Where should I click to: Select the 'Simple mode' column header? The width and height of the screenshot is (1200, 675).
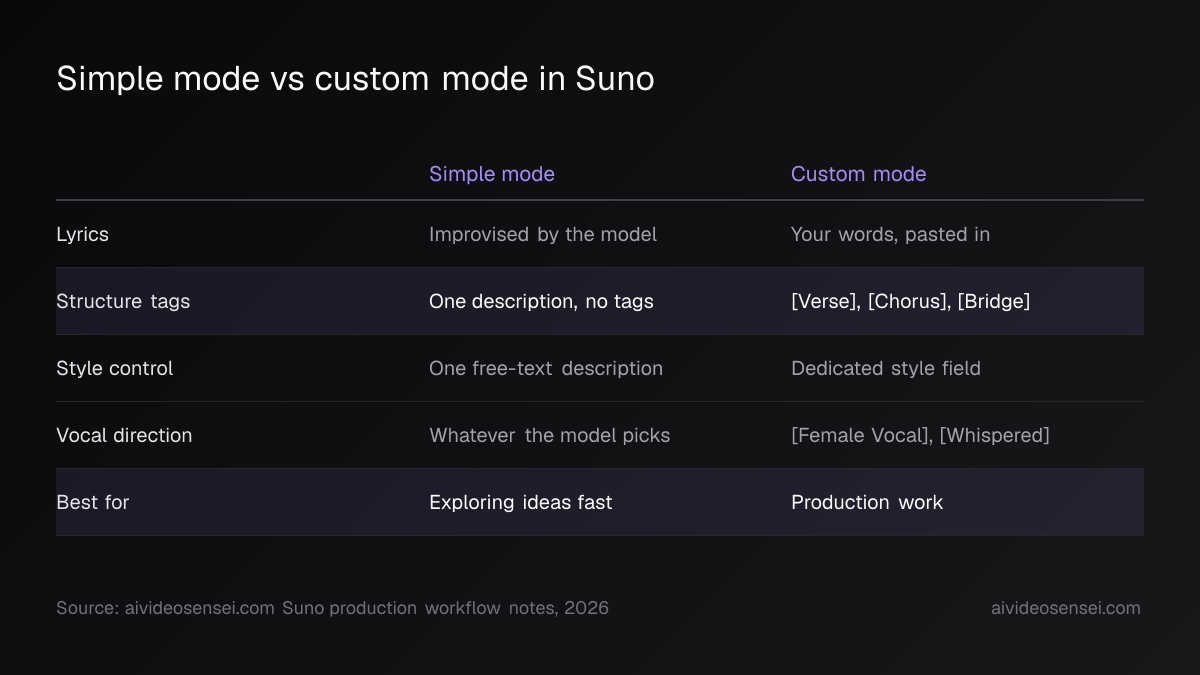[x=492, y=174]
